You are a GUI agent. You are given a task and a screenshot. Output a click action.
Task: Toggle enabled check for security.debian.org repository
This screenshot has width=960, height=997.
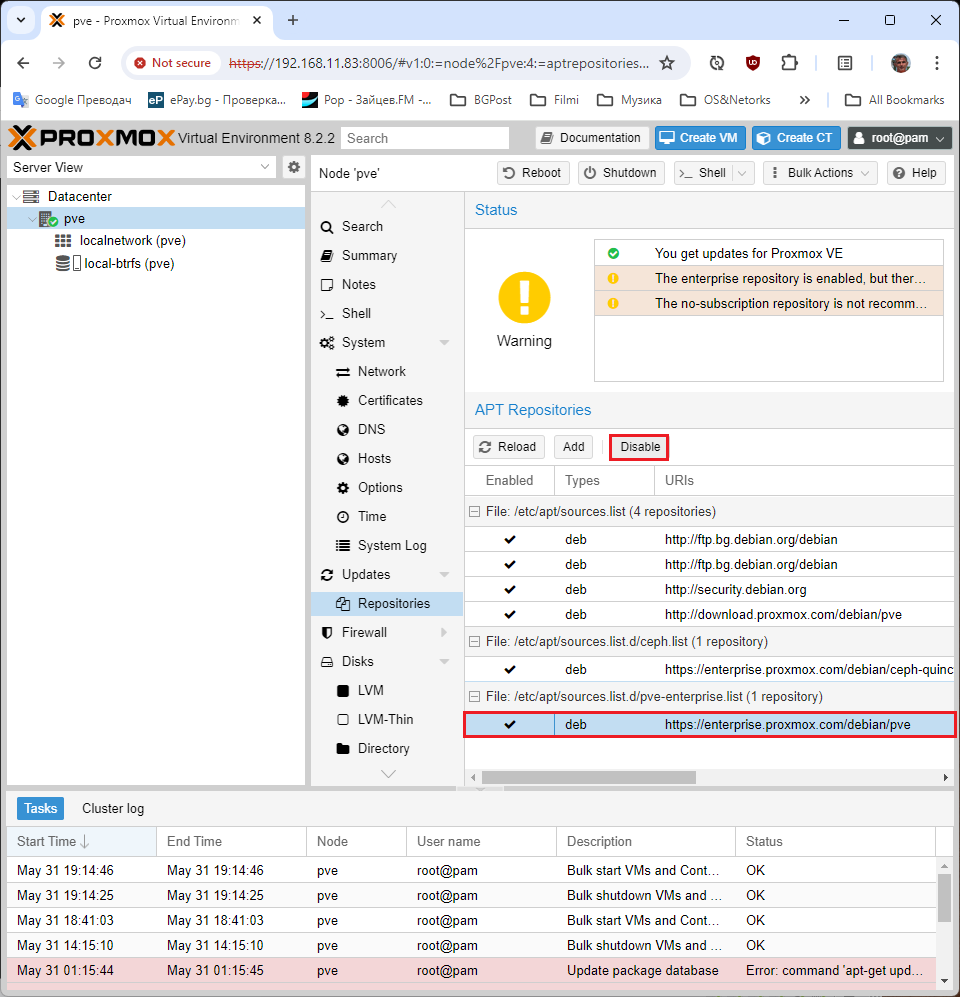pyautogui.click(x=510, y=589)
